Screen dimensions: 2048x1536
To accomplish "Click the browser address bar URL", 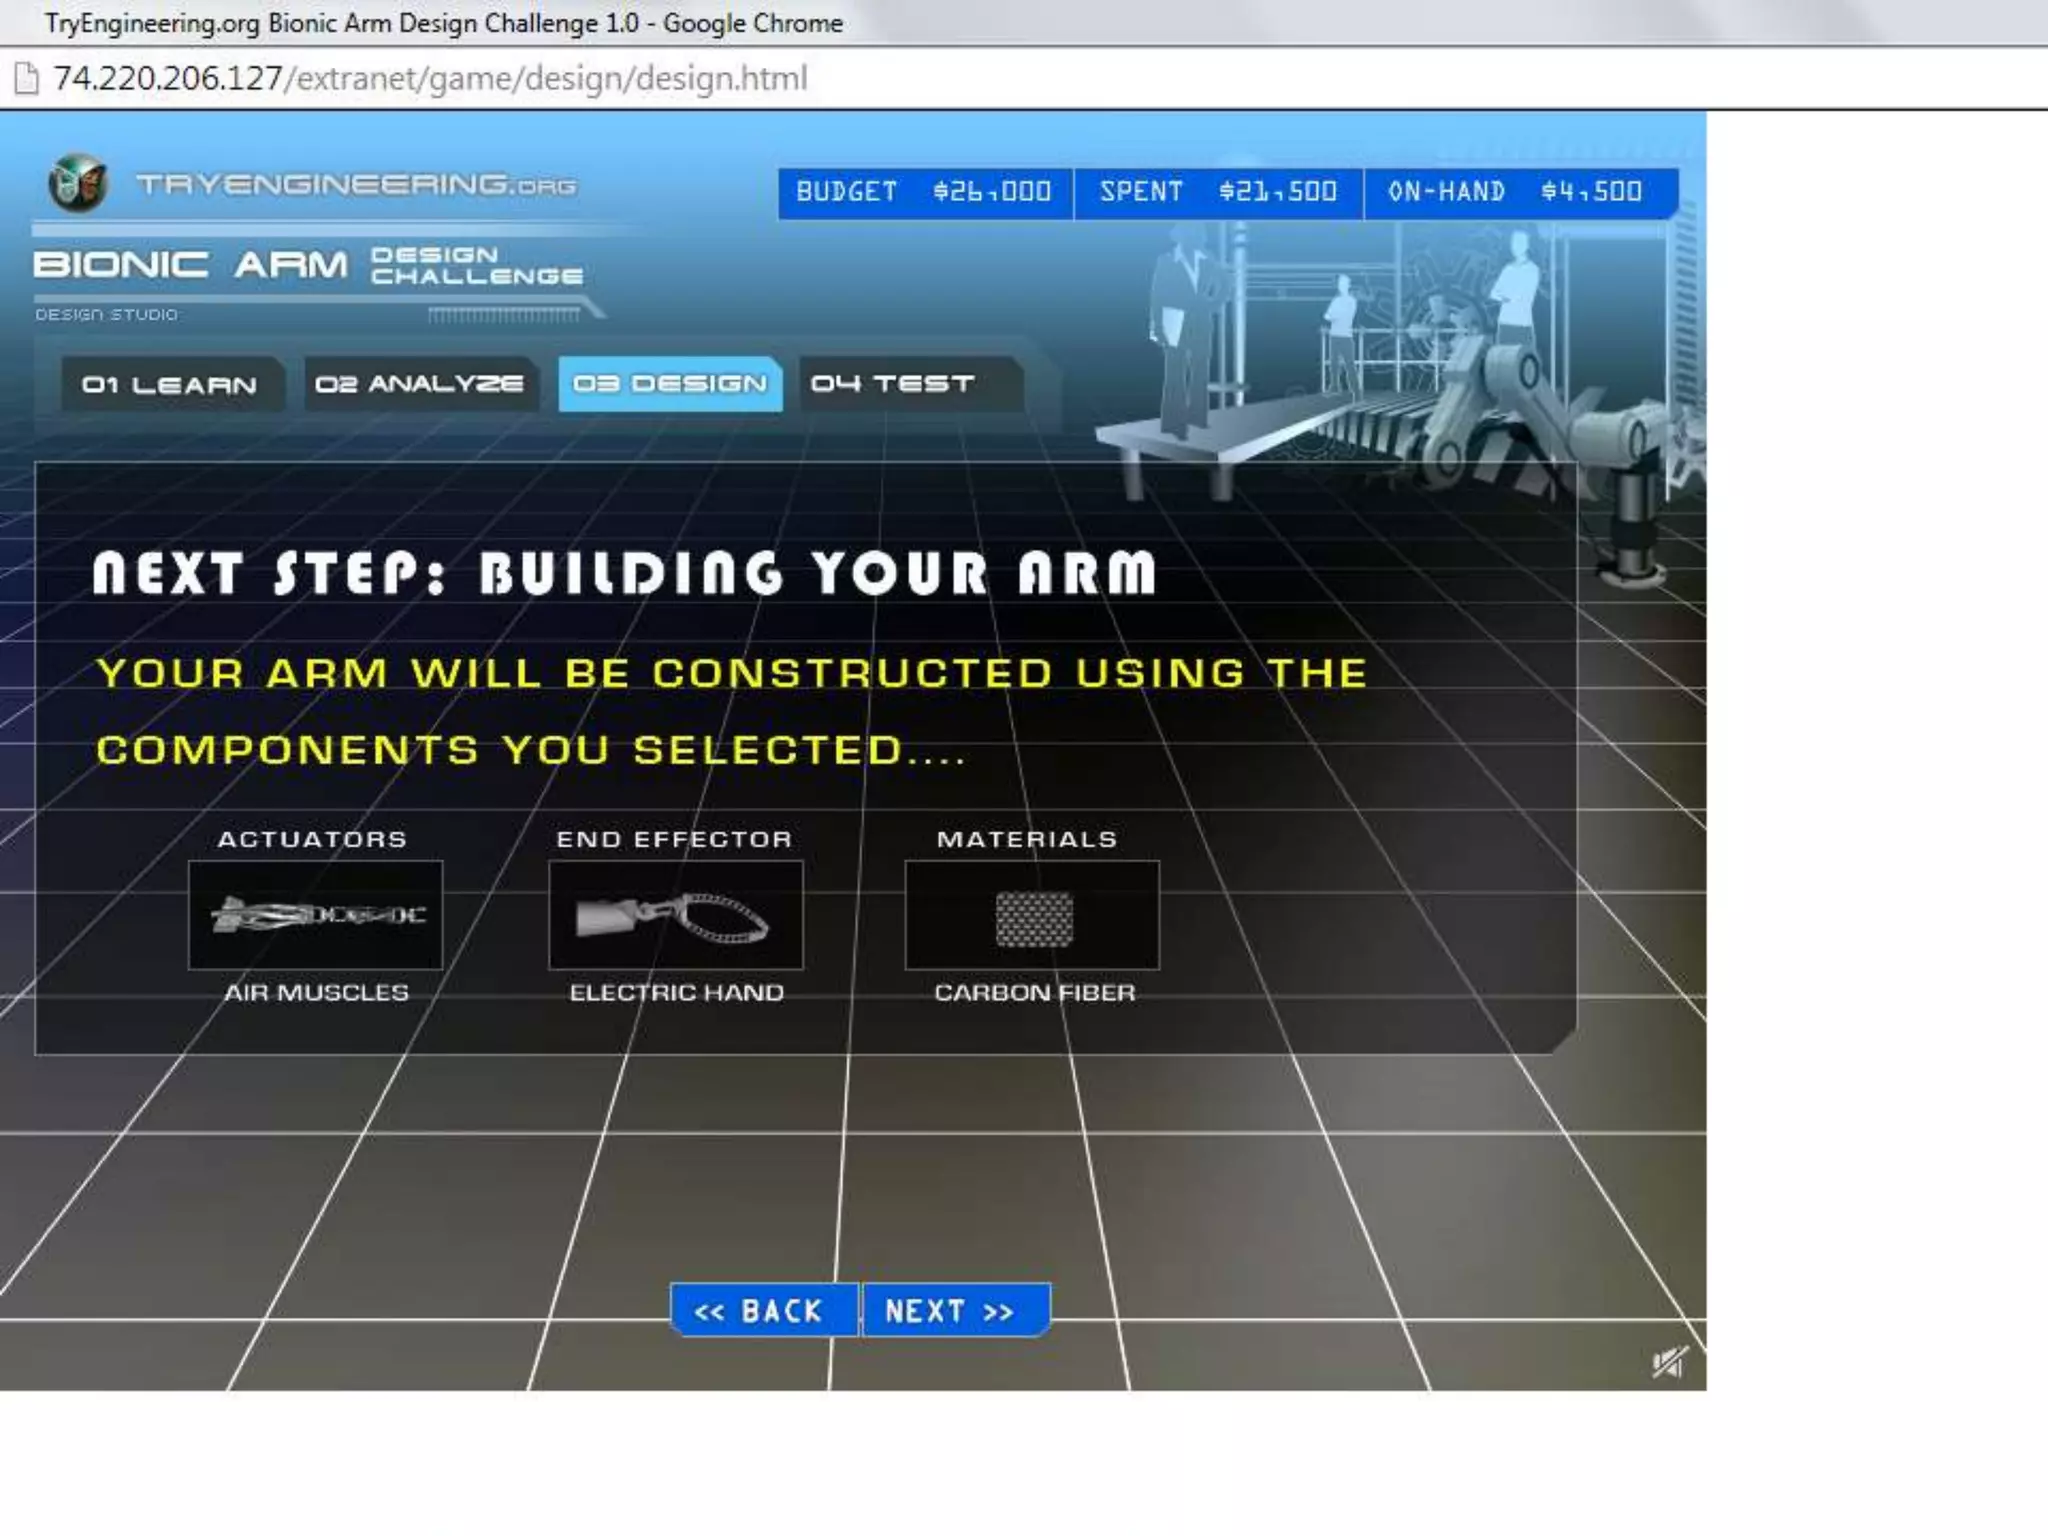I will click(430, 78).
